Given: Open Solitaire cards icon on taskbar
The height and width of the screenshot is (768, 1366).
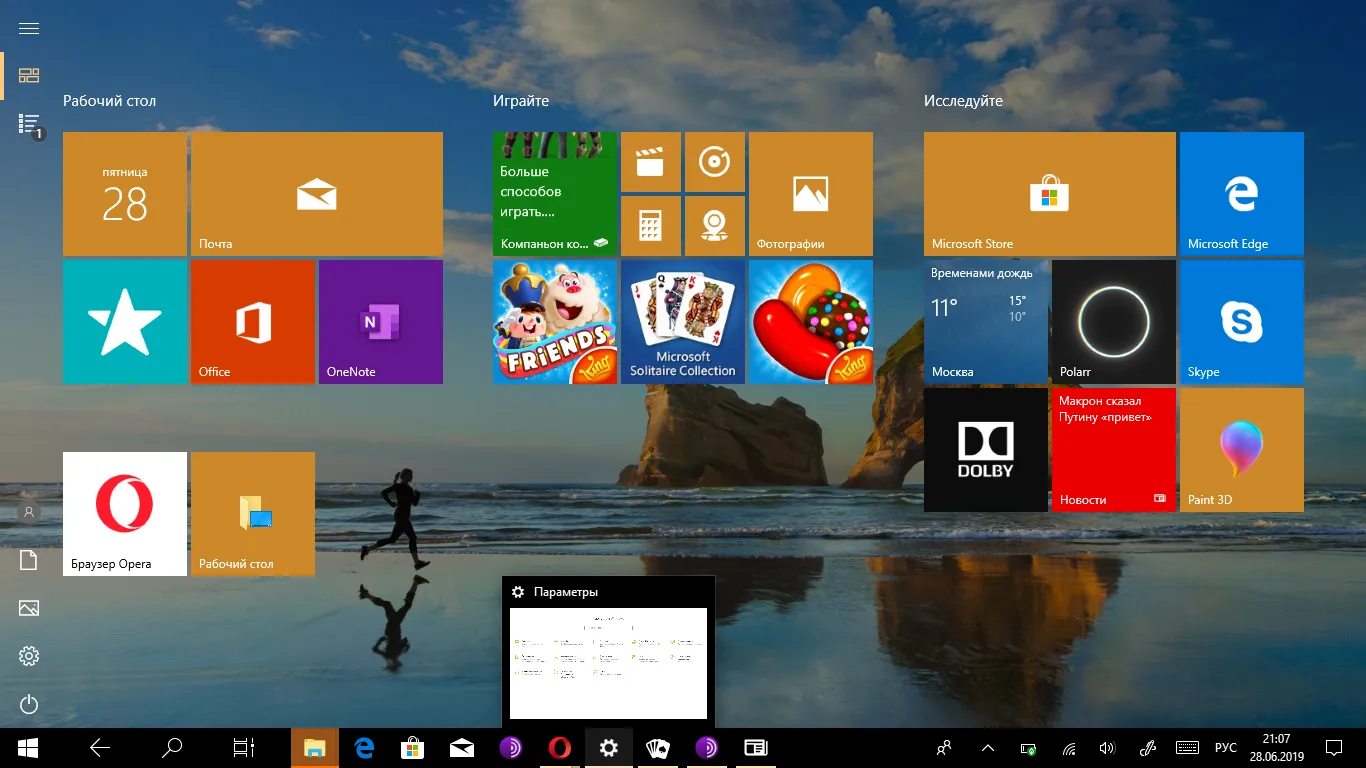Looking at the screenshot, I should tap(658, 748).
